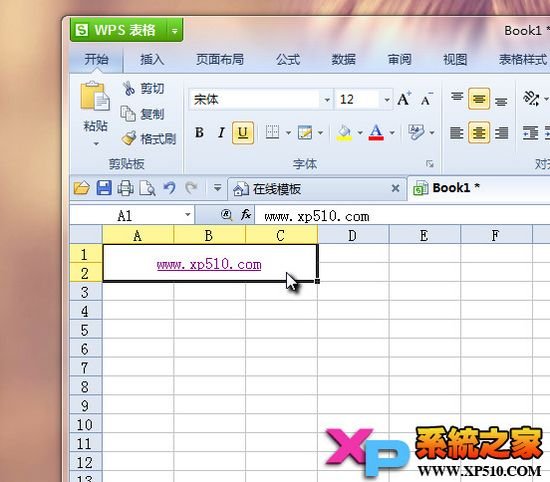Switch to 页面布局 tab

tap(220, 59)
